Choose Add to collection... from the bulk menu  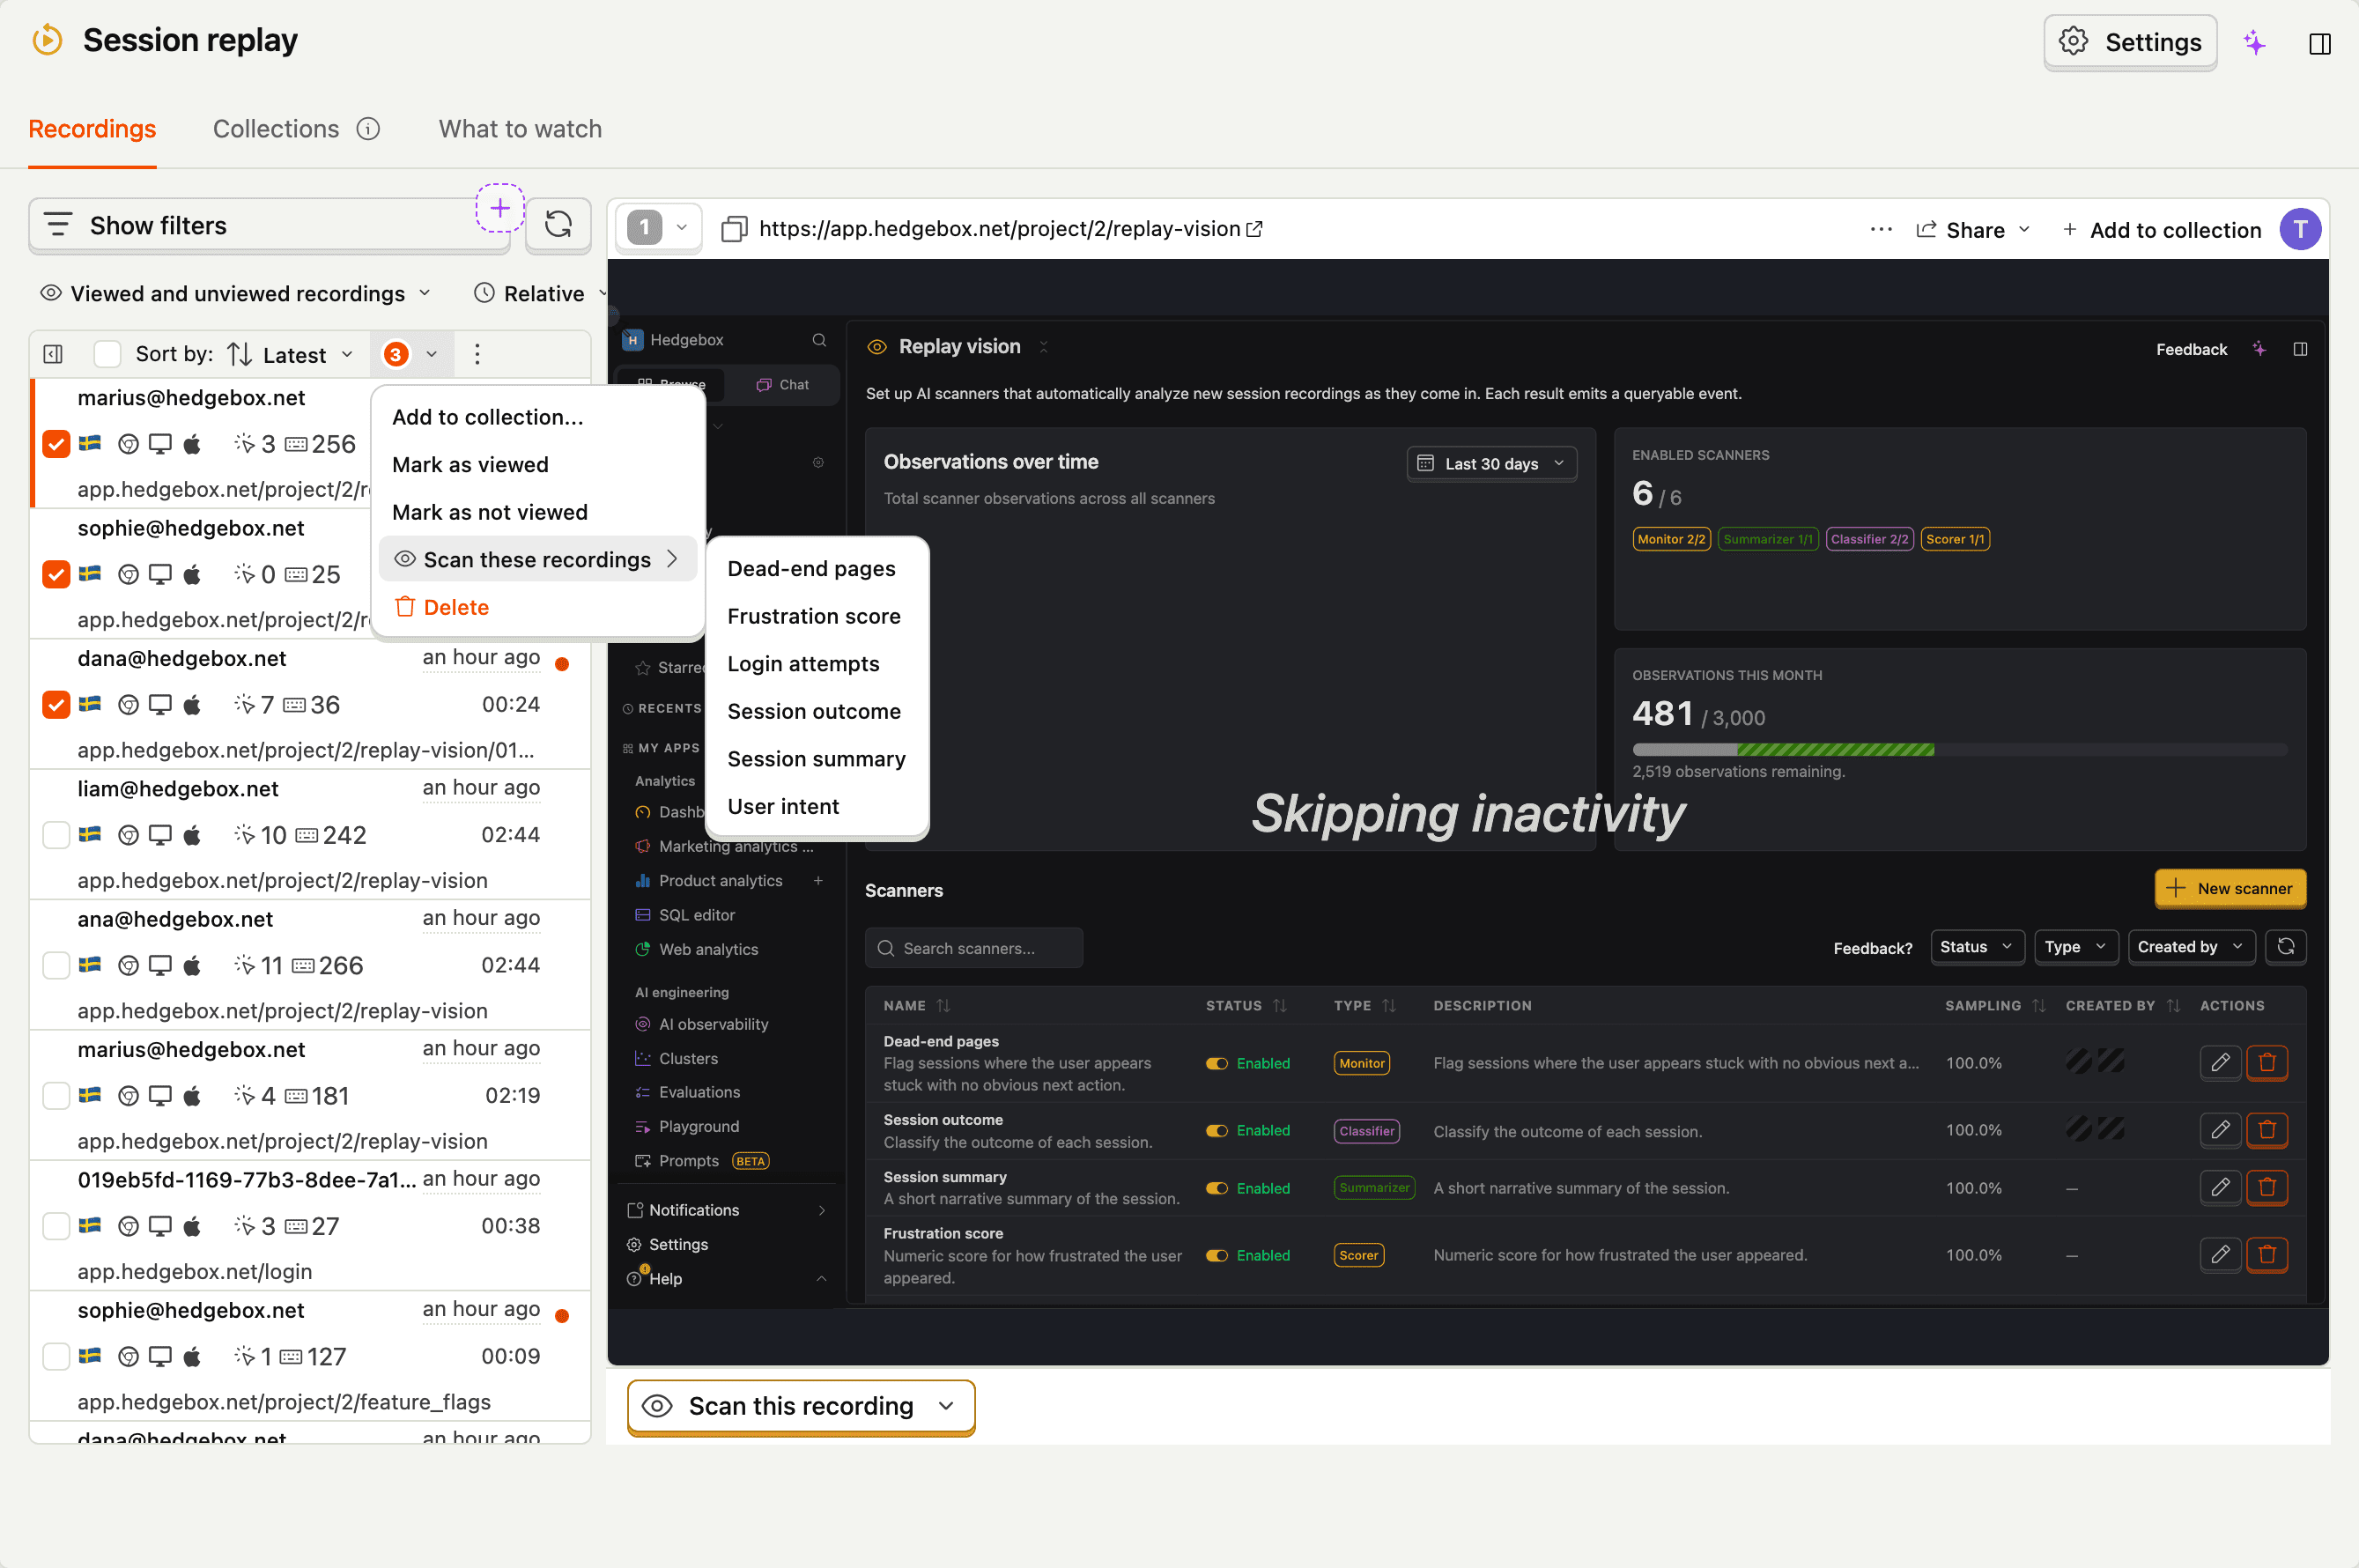[x=537, y=417]
